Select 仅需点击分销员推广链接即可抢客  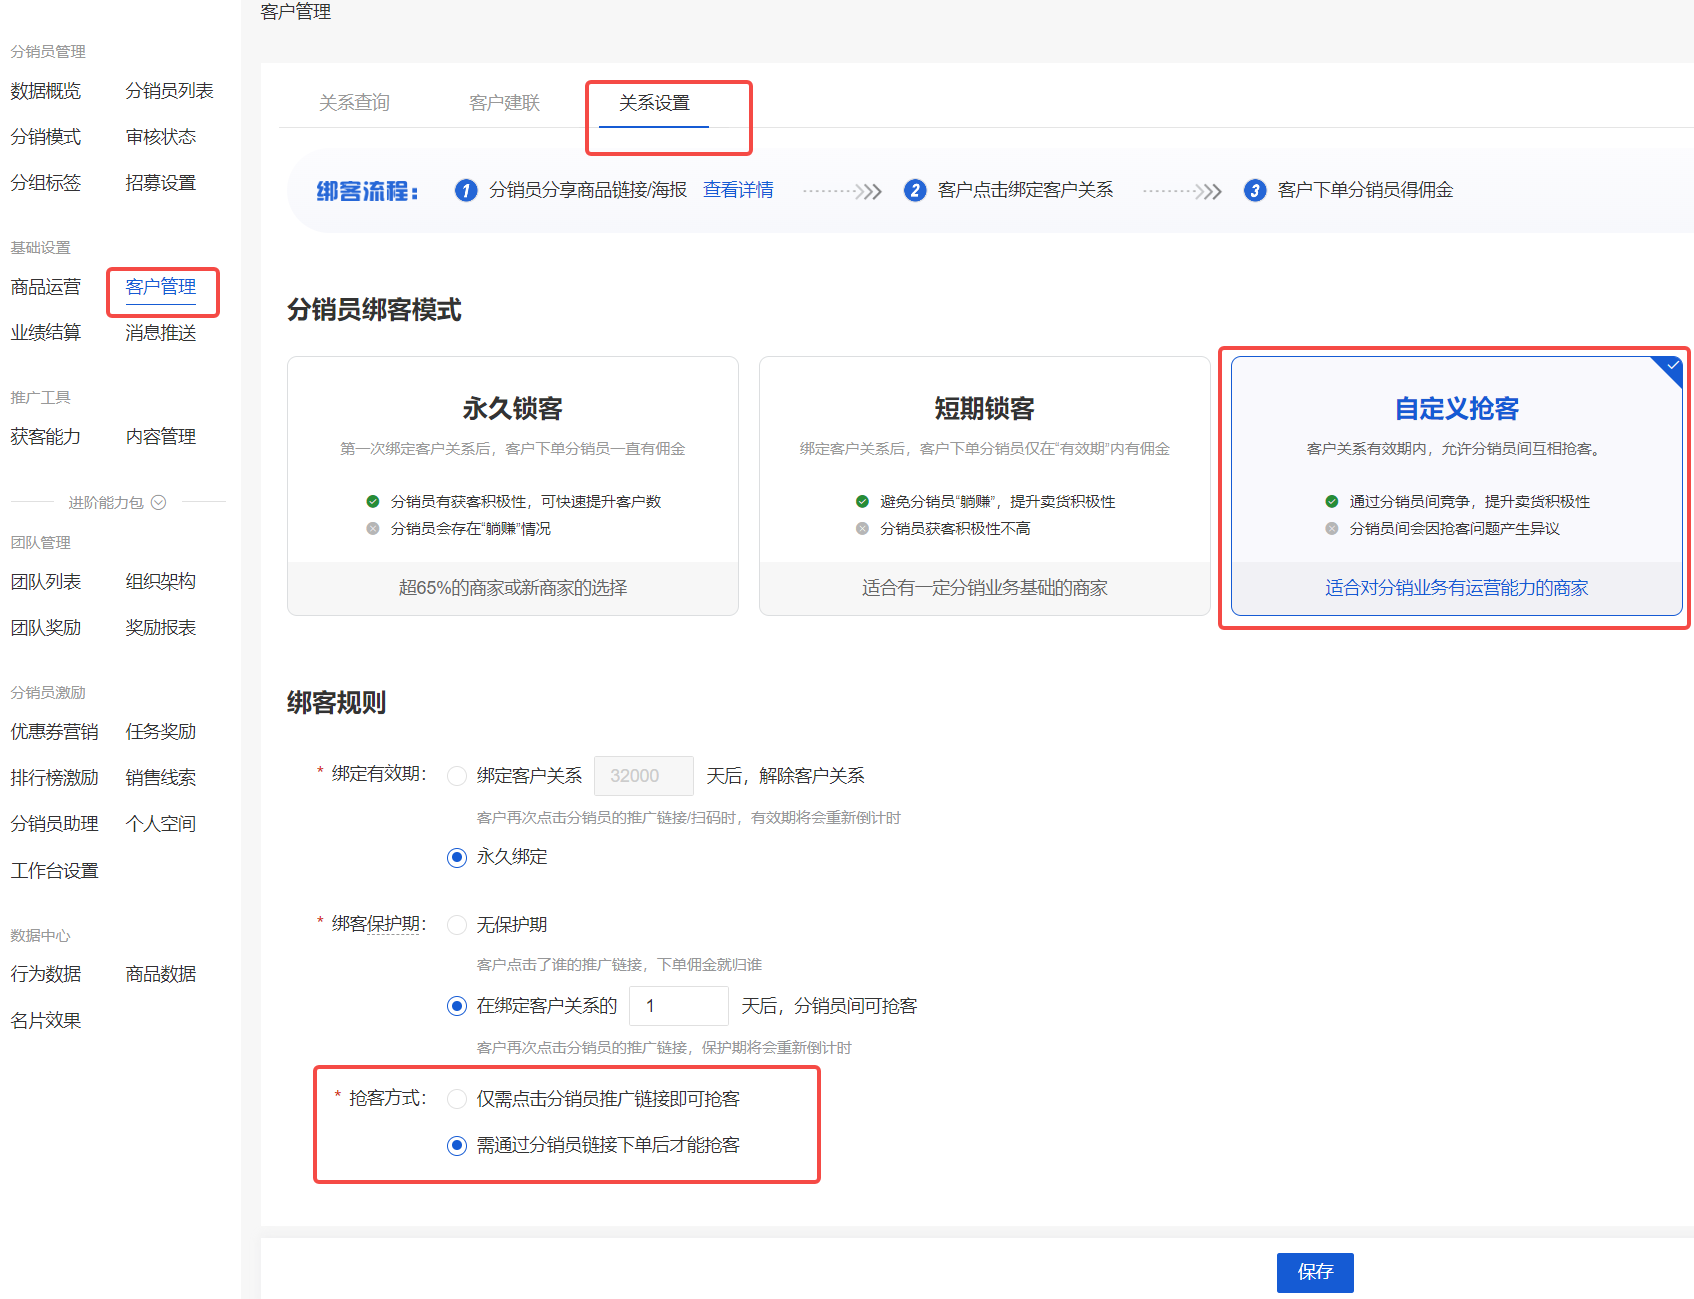(x=457, y=1098)
